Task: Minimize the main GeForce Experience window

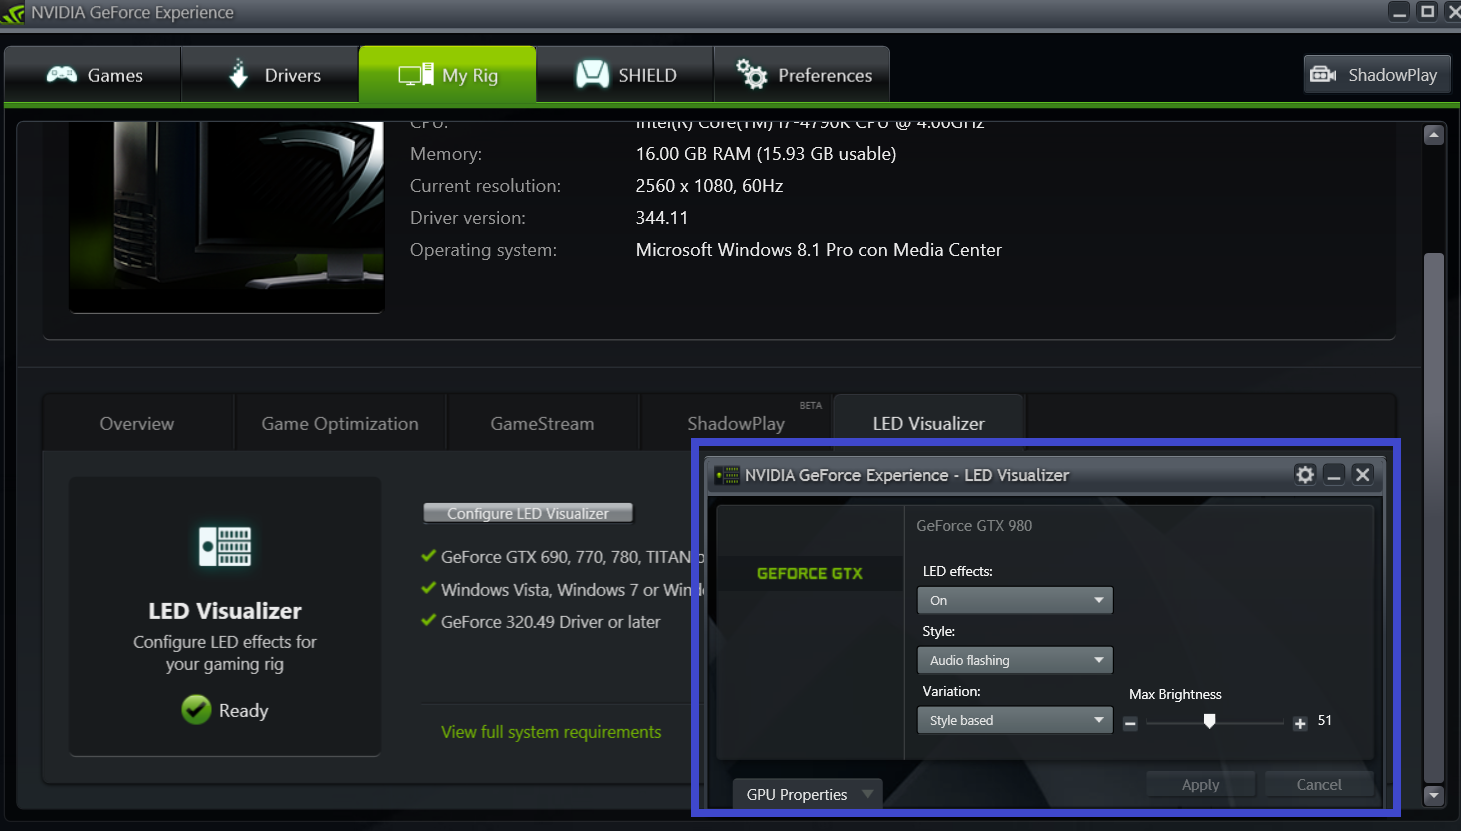Action: pyautogui.click(x=1400, y=12)
